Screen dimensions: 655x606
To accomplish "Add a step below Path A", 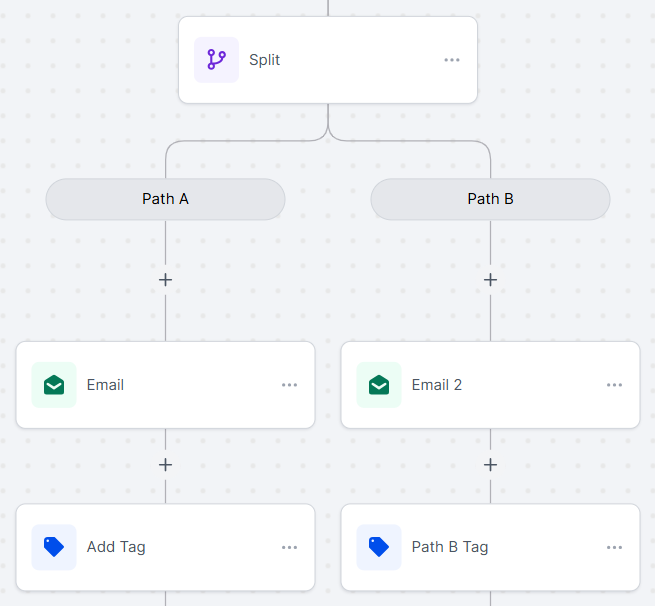I will pyautogui.click(x=165, y=280).
